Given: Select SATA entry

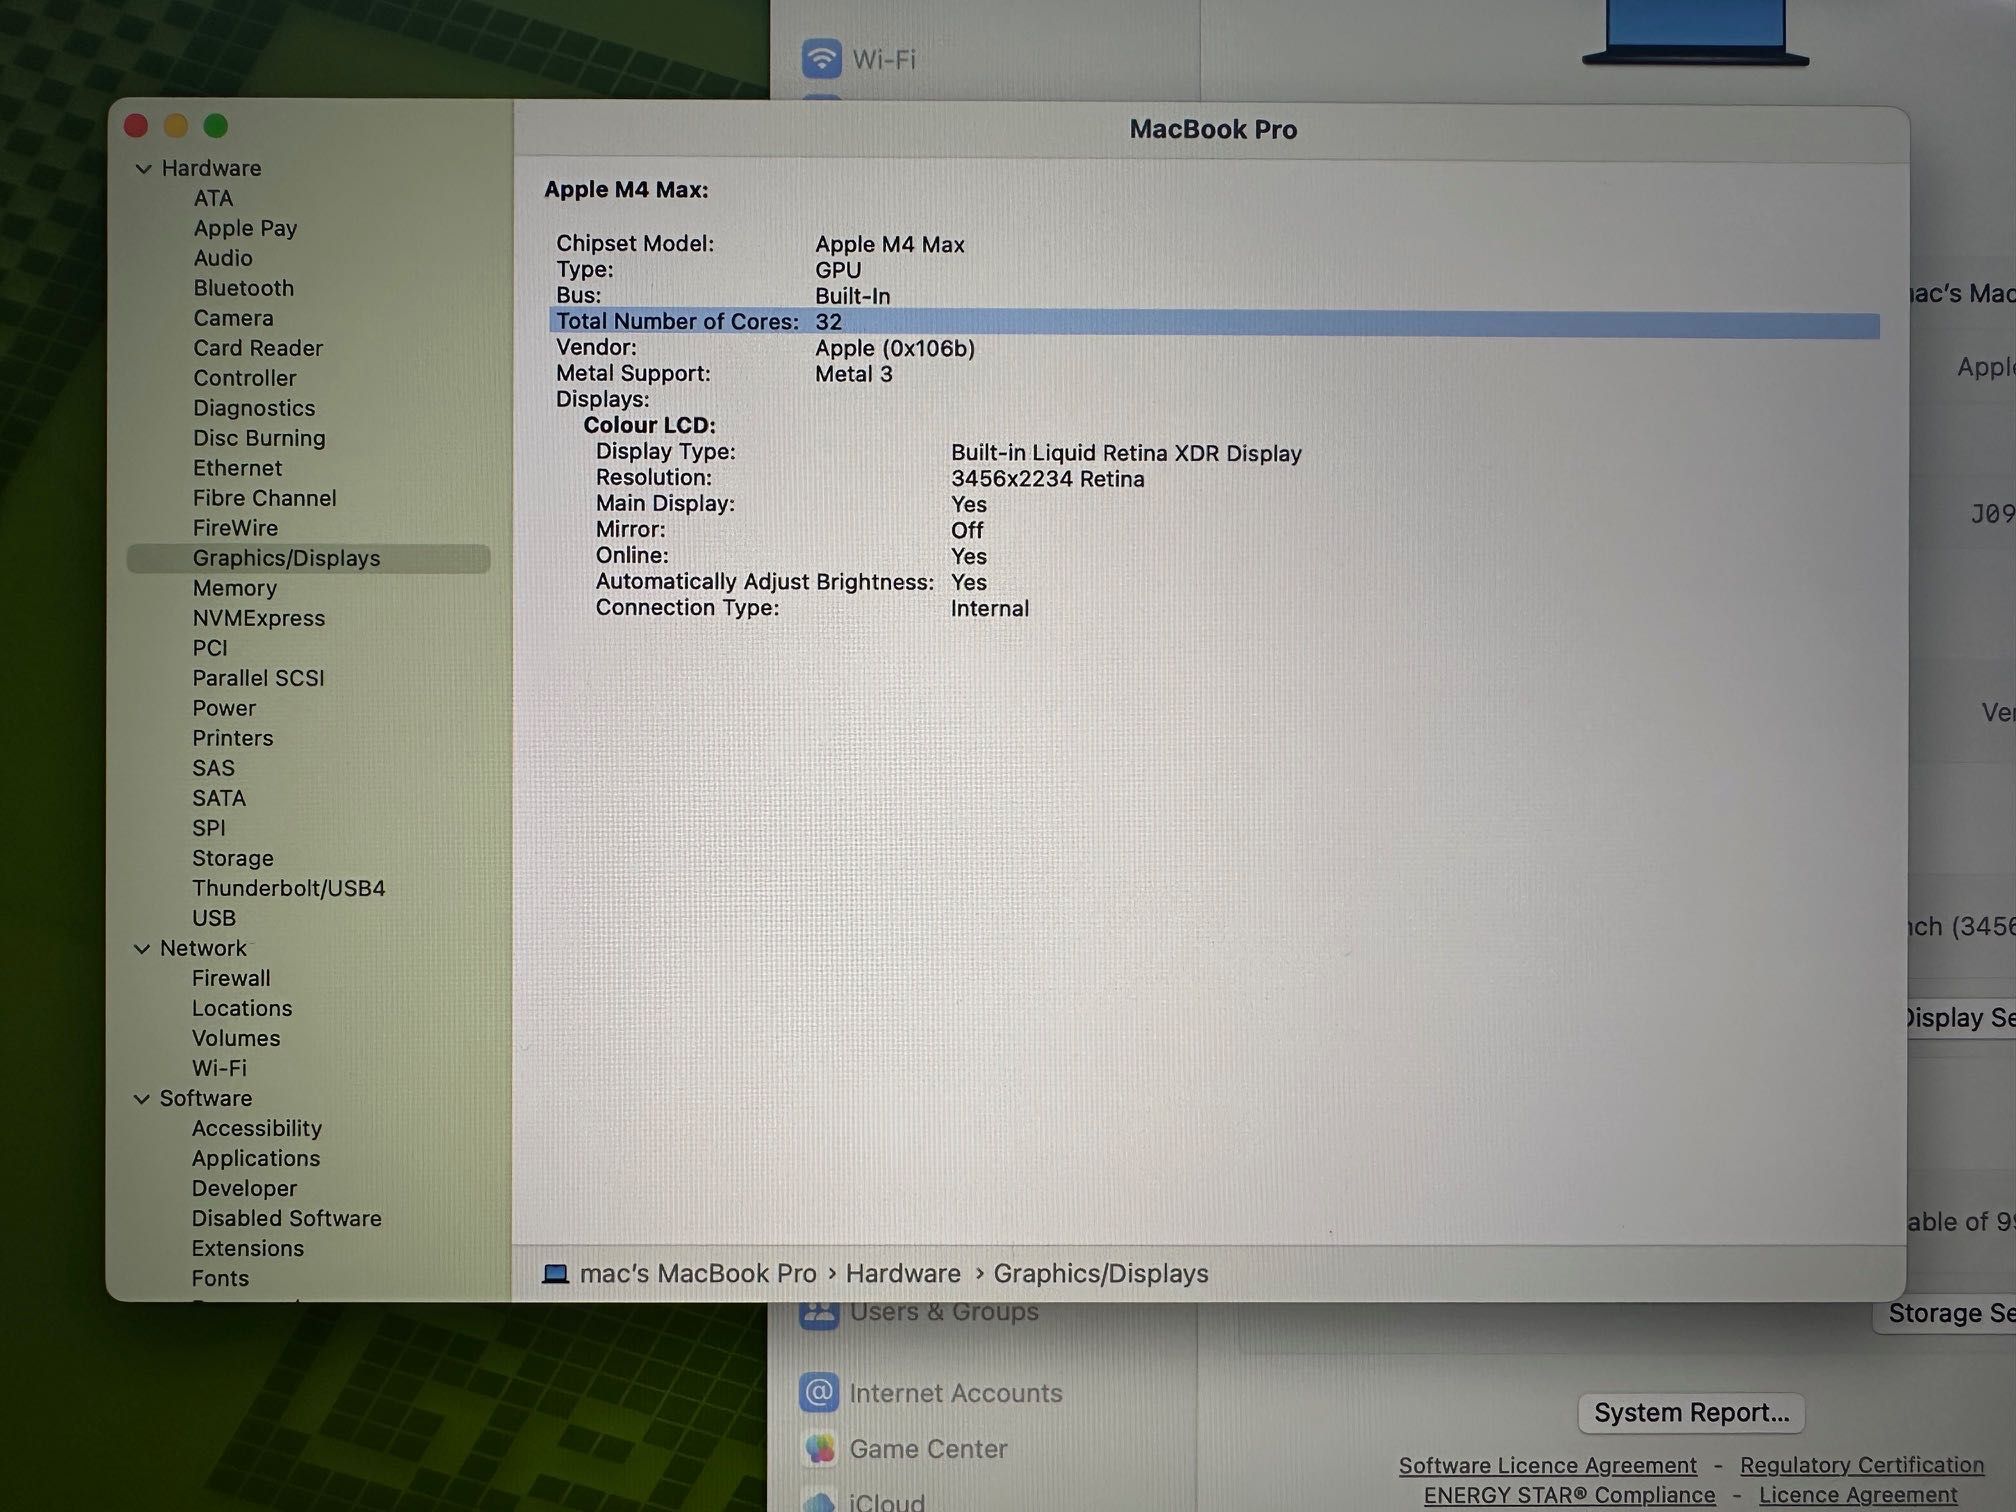Looking at the screenshot, I should coord(219,798).
